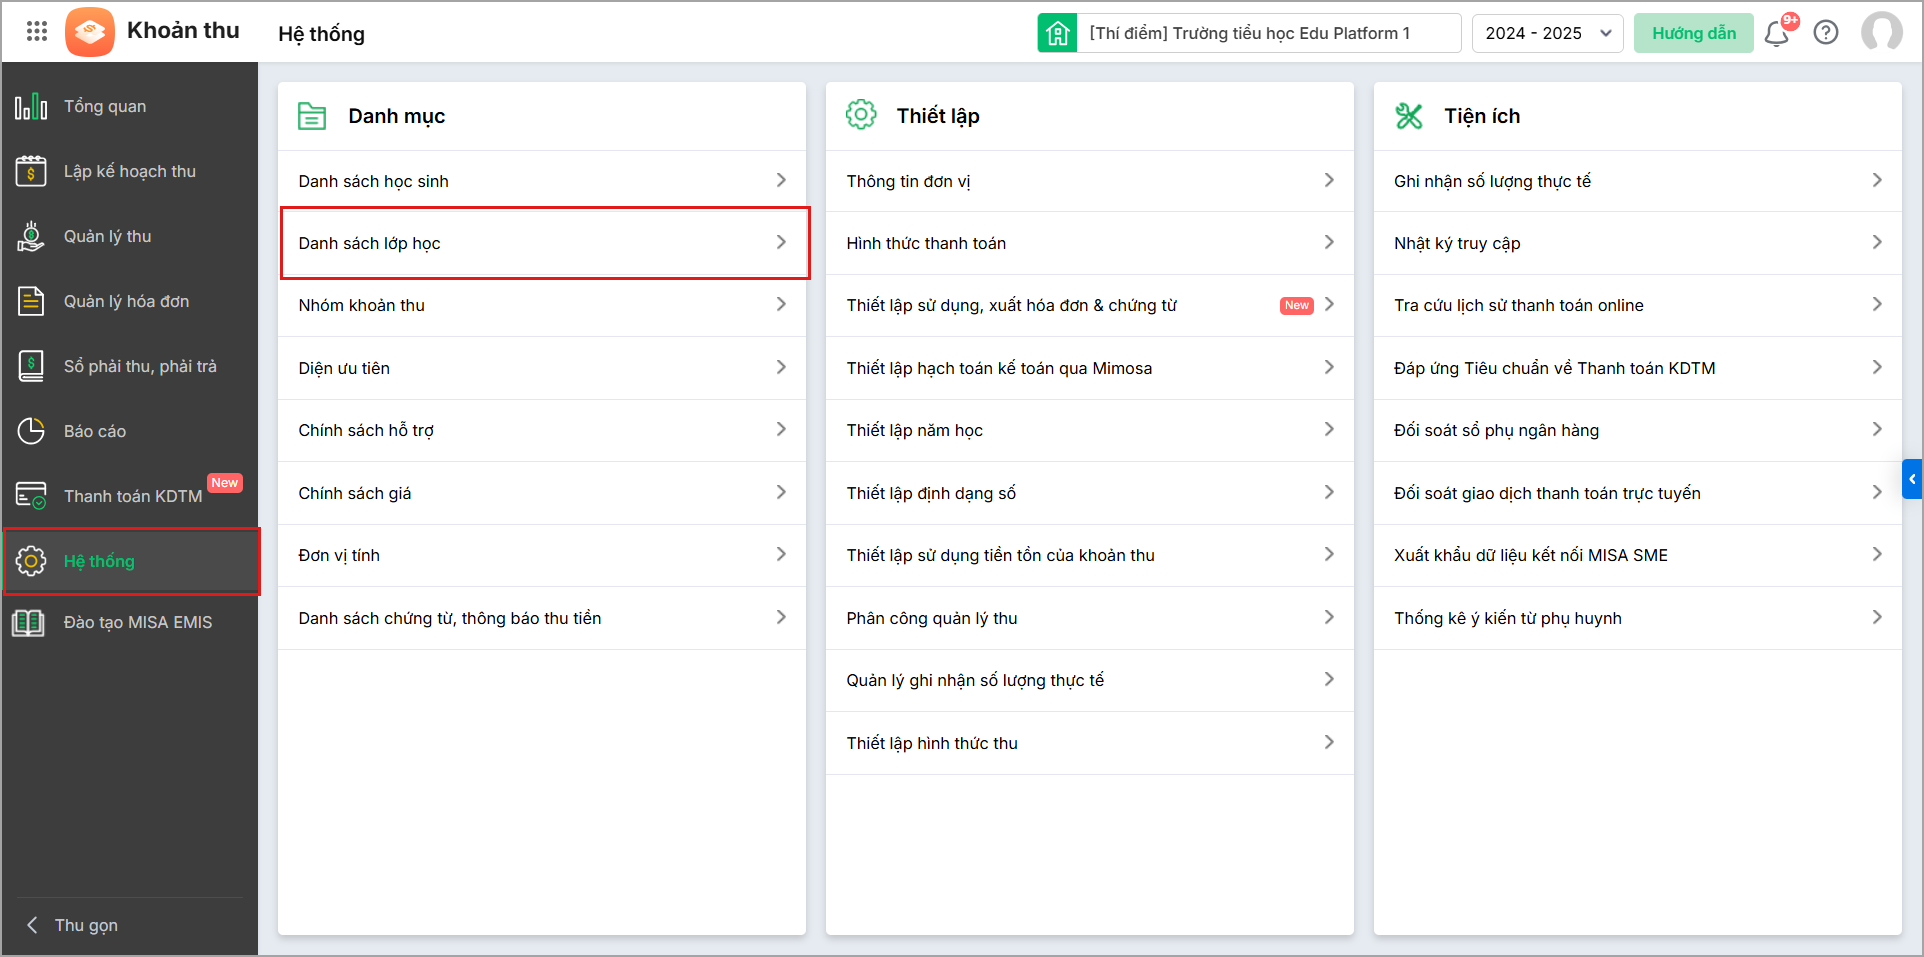Click the Đào tạo MISA EMIS book icon

point(28,622)
